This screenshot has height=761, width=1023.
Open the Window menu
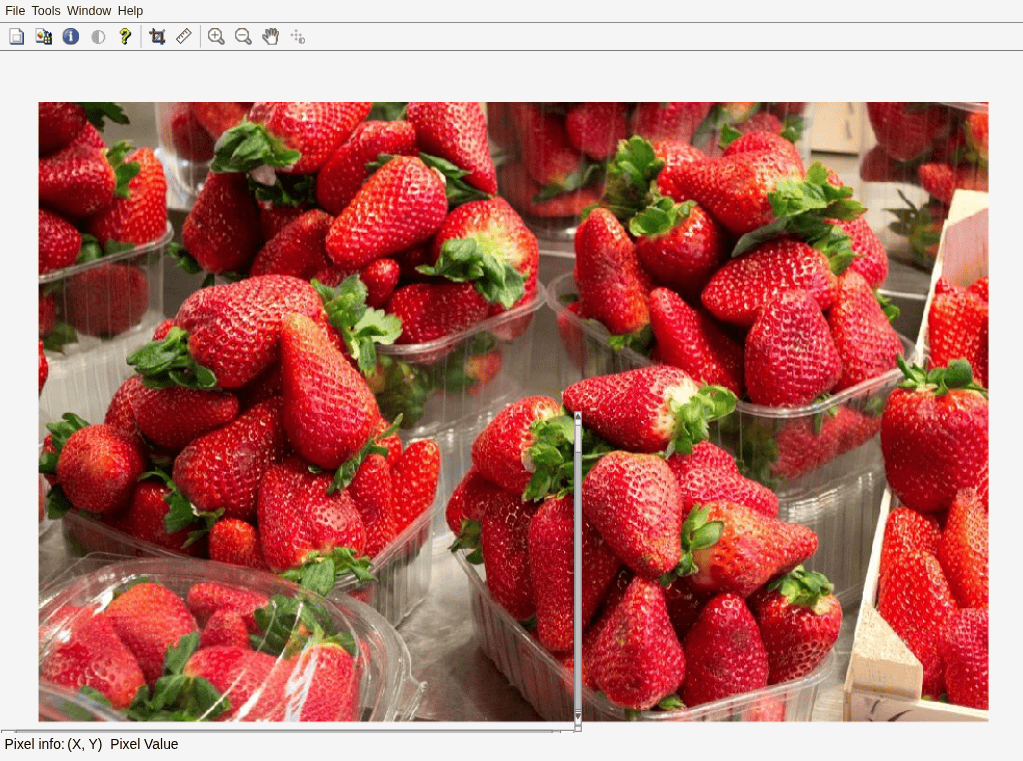pyautogui.click(x=89, y=10)
